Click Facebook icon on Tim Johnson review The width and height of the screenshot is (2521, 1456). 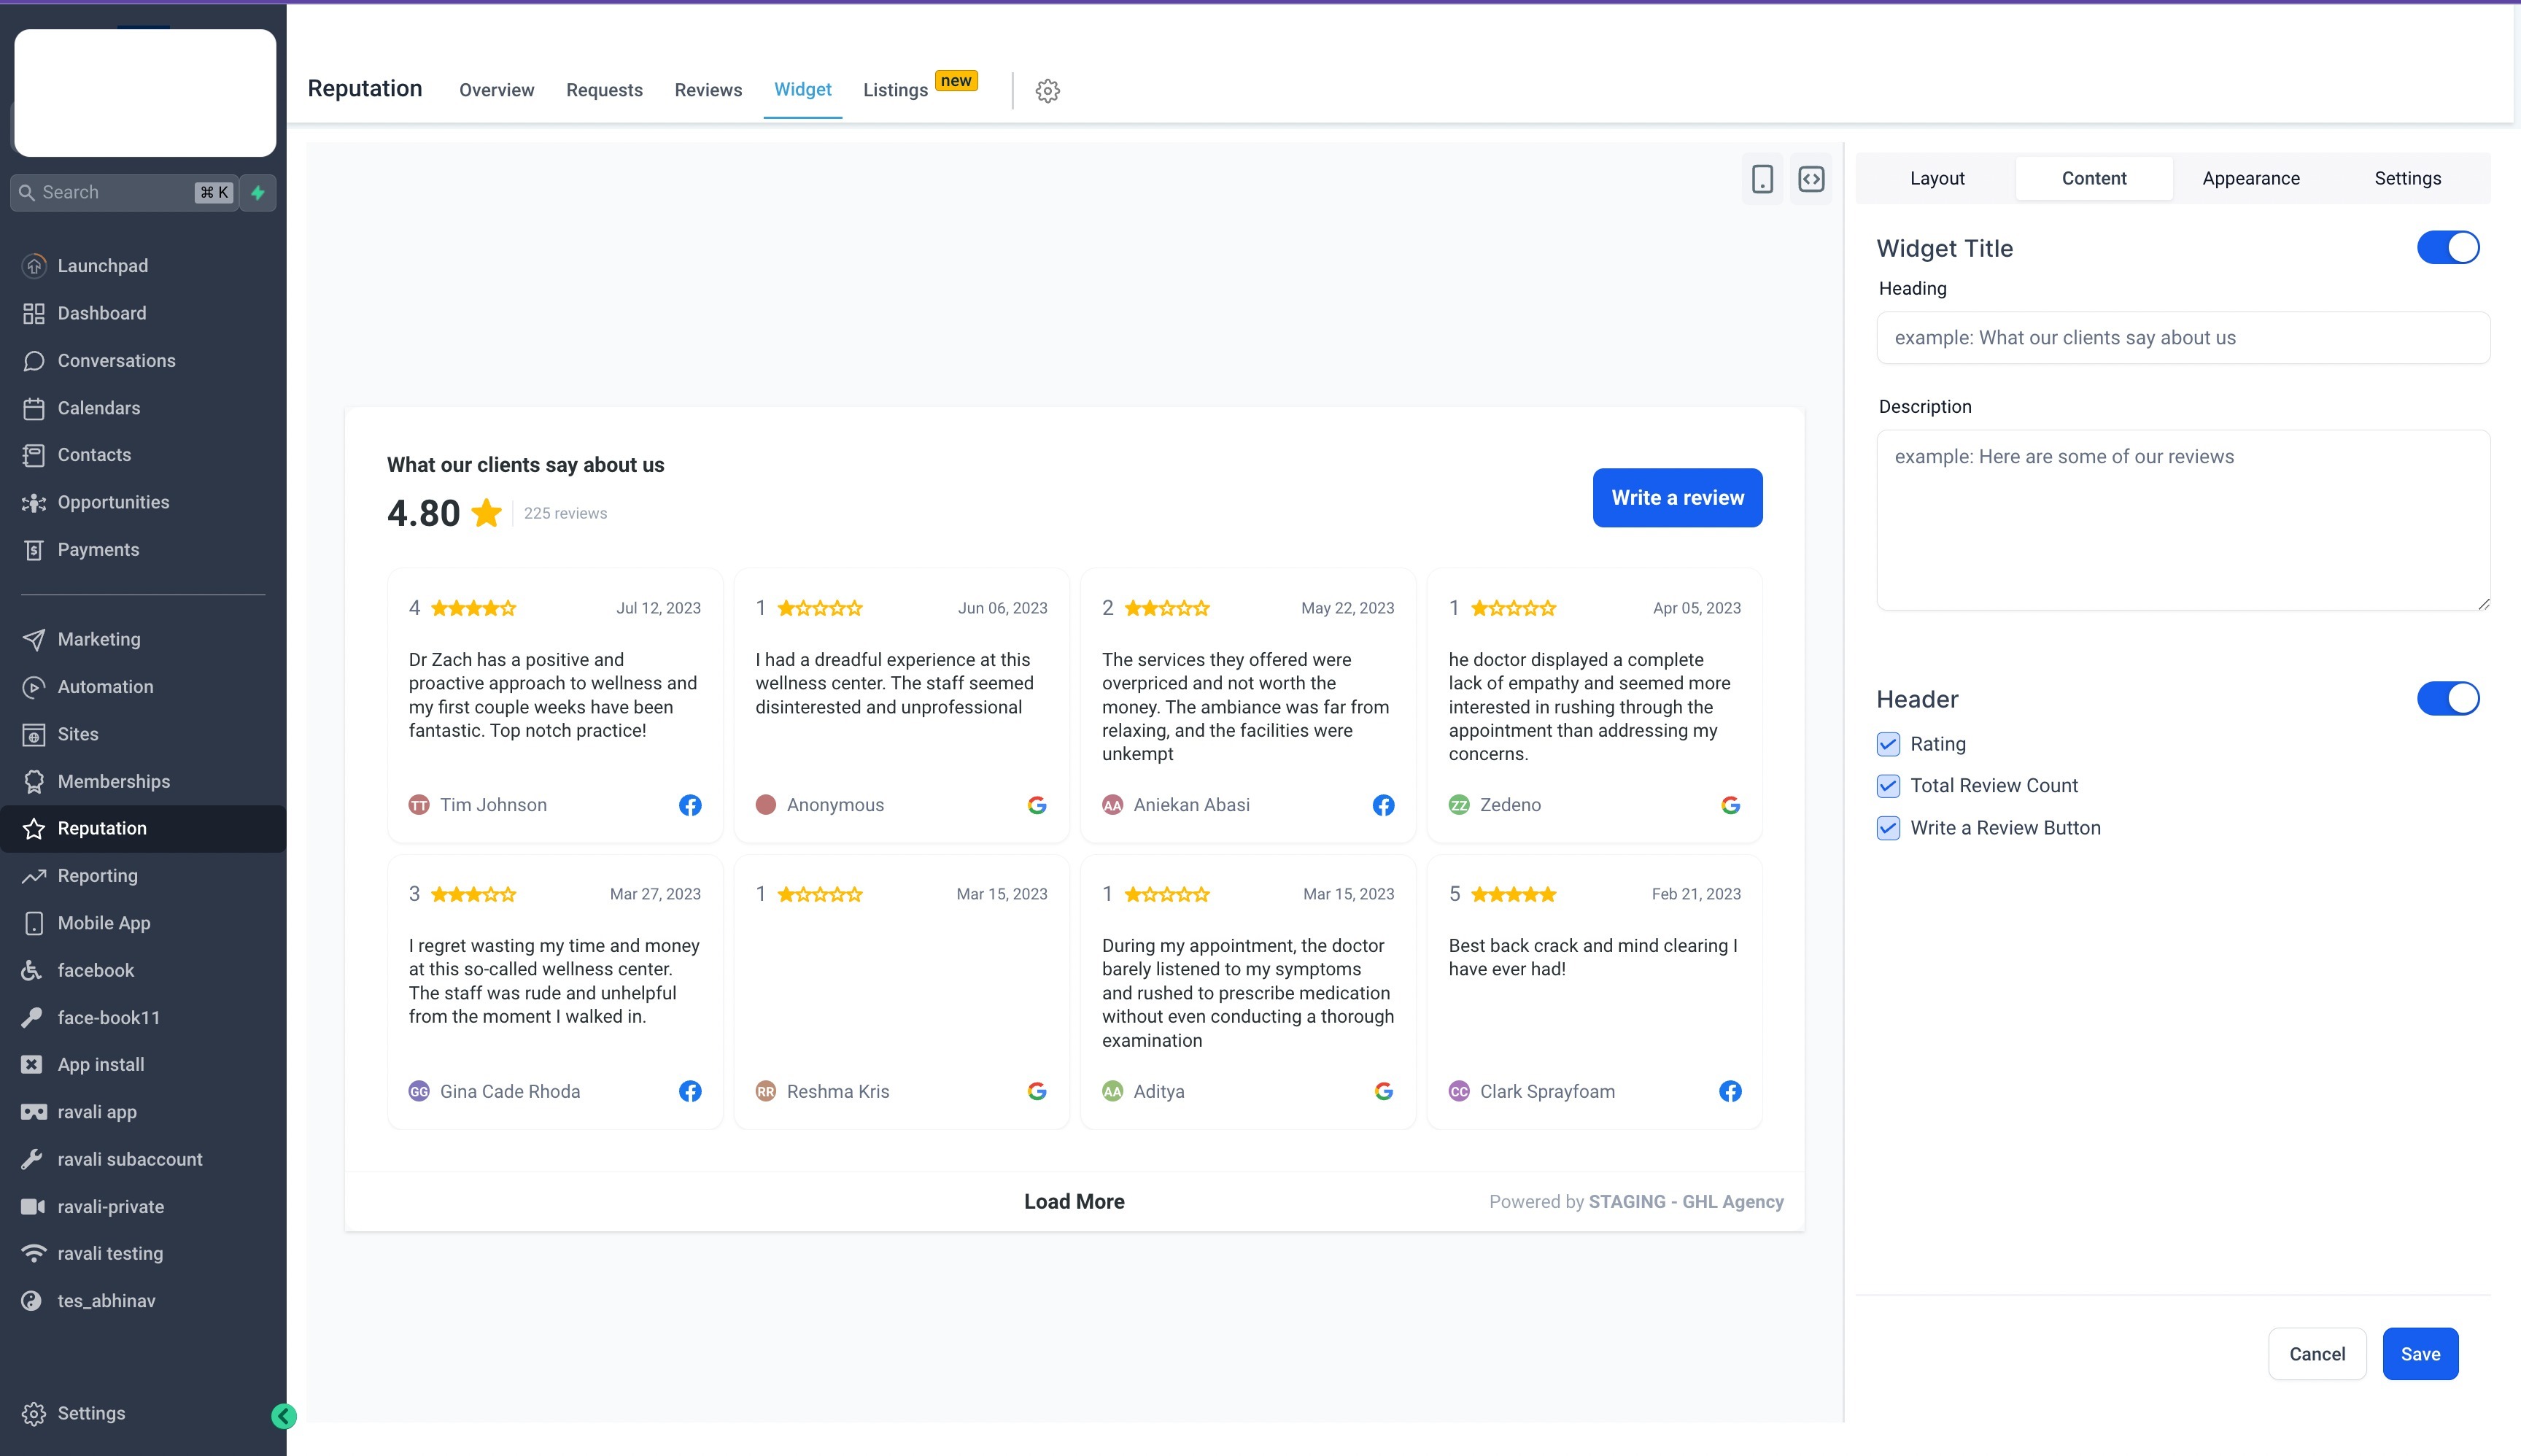690,805
